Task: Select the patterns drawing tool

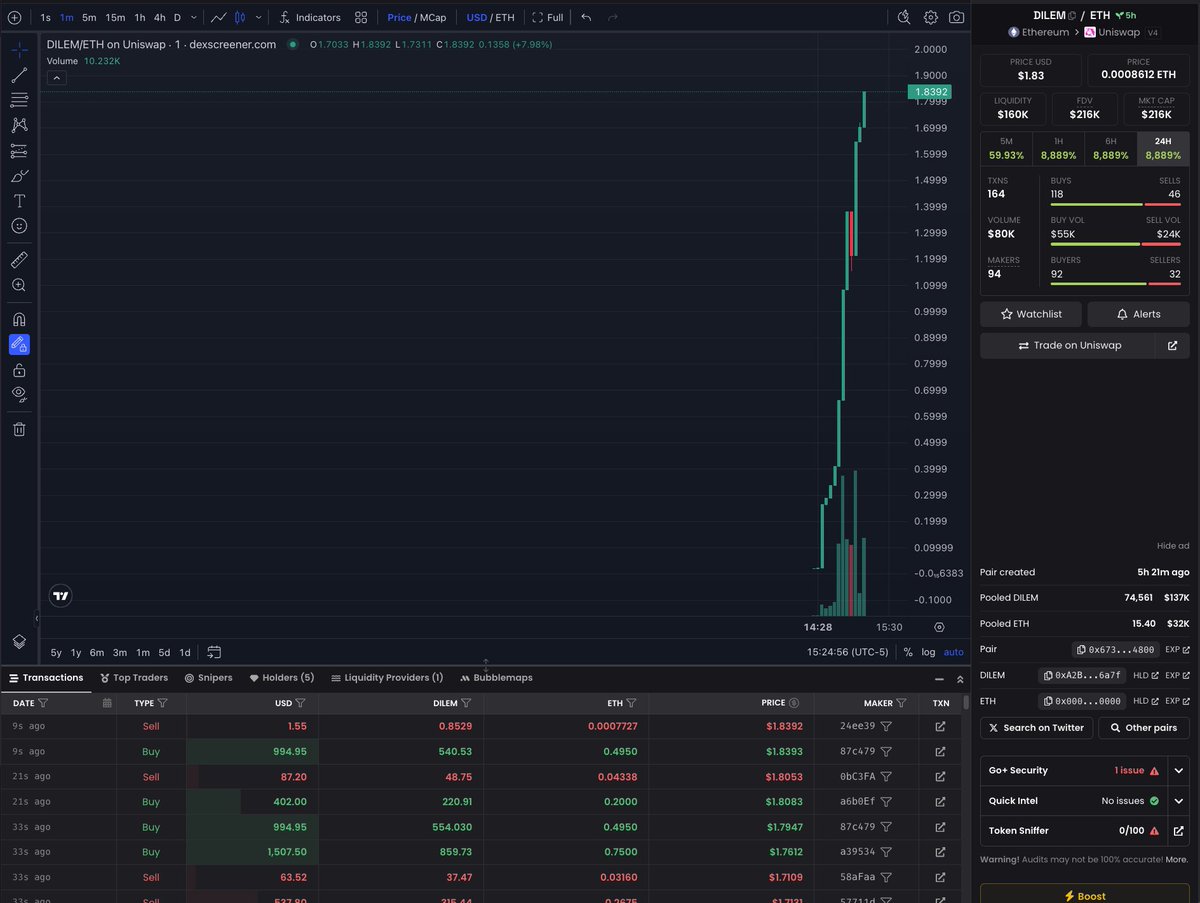Action: point(19,125)
